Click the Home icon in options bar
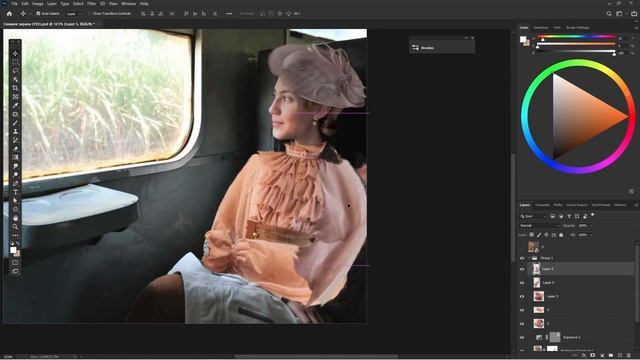This screenshot has height=360, width=640. tap(9, 13)
